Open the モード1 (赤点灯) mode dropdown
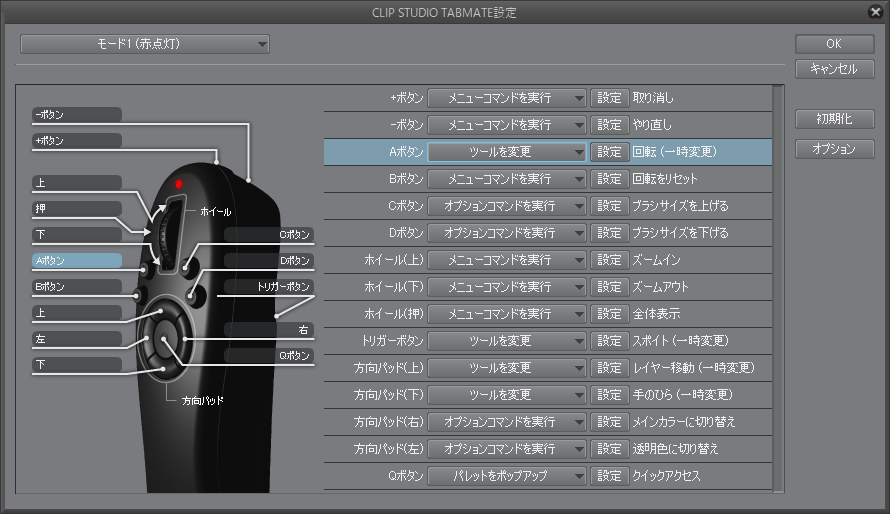 [x=145, y=44]
